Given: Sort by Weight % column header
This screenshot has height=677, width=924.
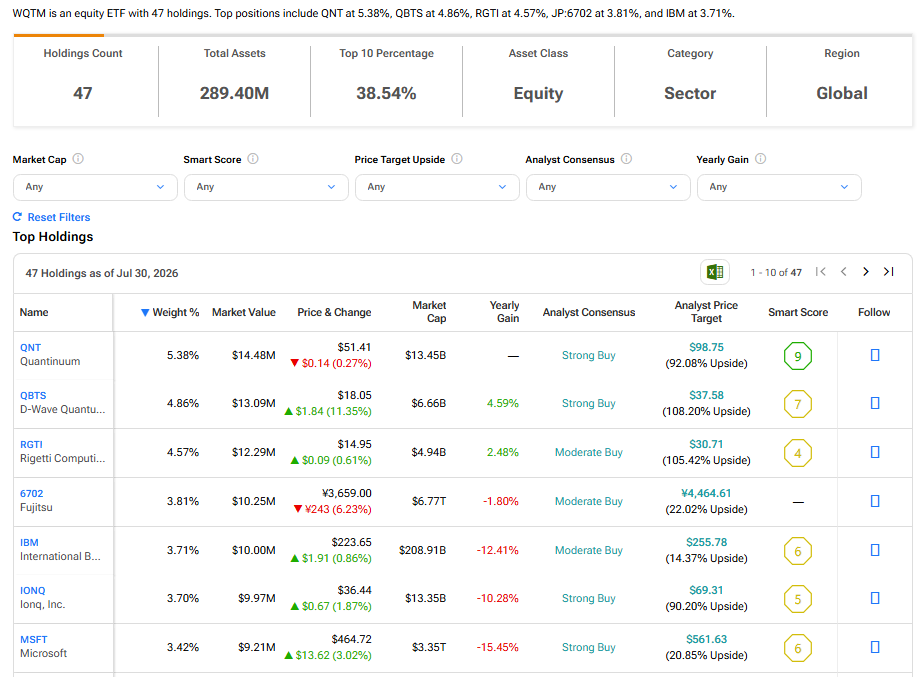Looking at the screenshot, I should pos(170,312).
